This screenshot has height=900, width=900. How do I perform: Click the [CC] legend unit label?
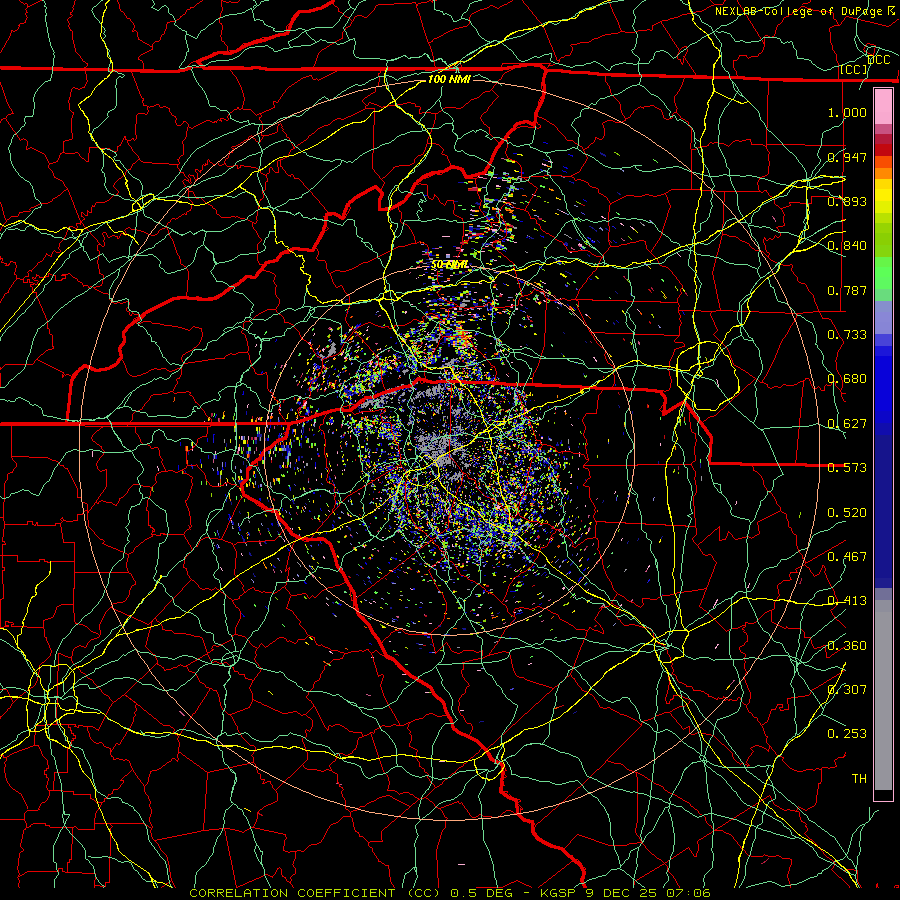(x=854, y=69)
